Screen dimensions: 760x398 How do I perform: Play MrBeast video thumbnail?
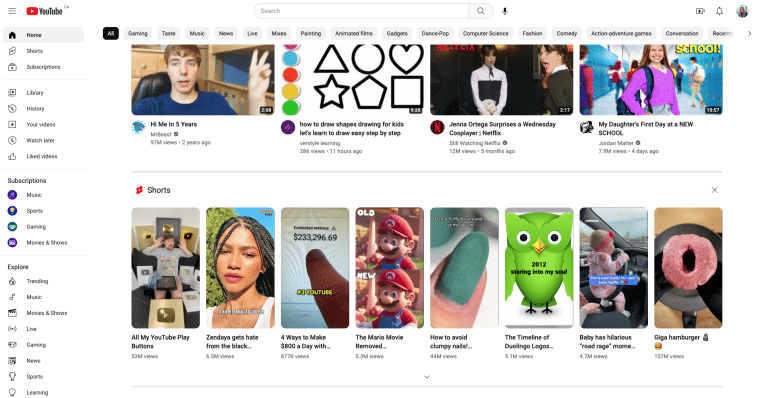(203, 80)
